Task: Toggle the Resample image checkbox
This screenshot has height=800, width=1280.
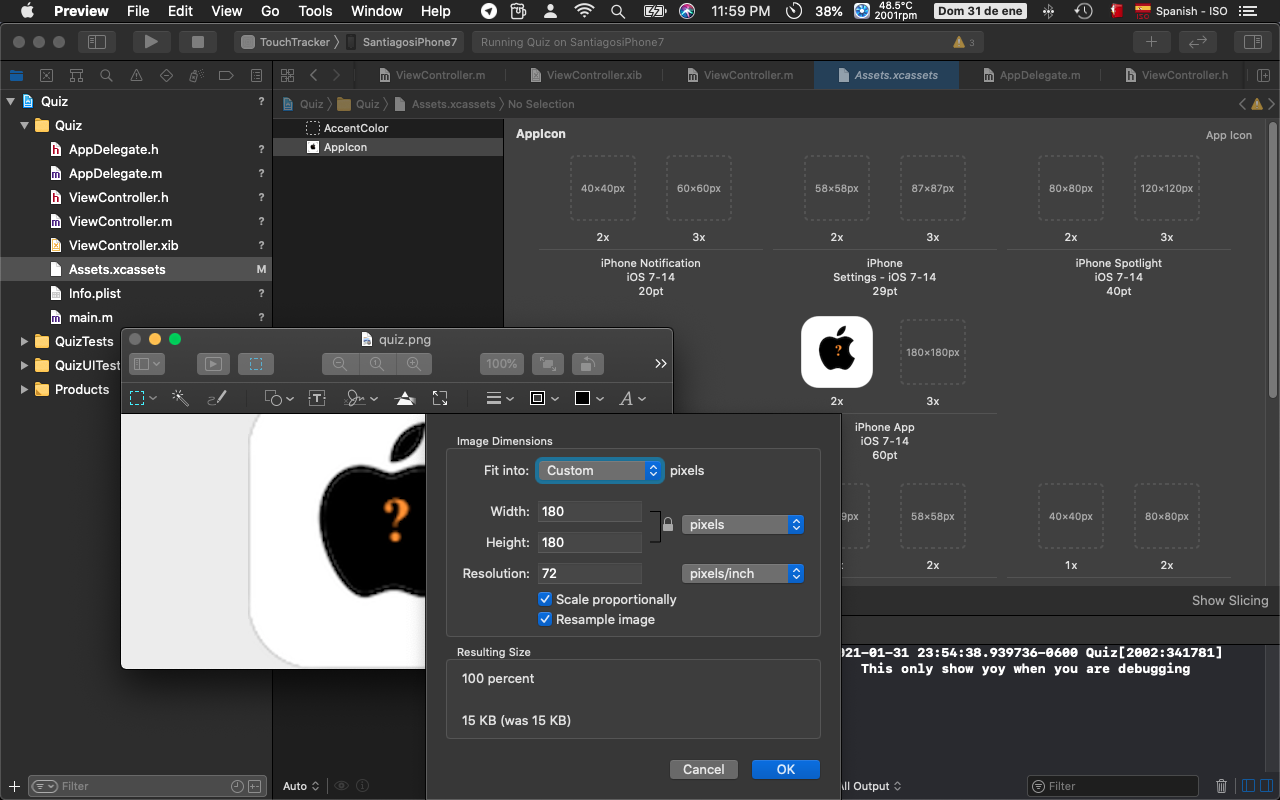Action: (x=545, y=619)
